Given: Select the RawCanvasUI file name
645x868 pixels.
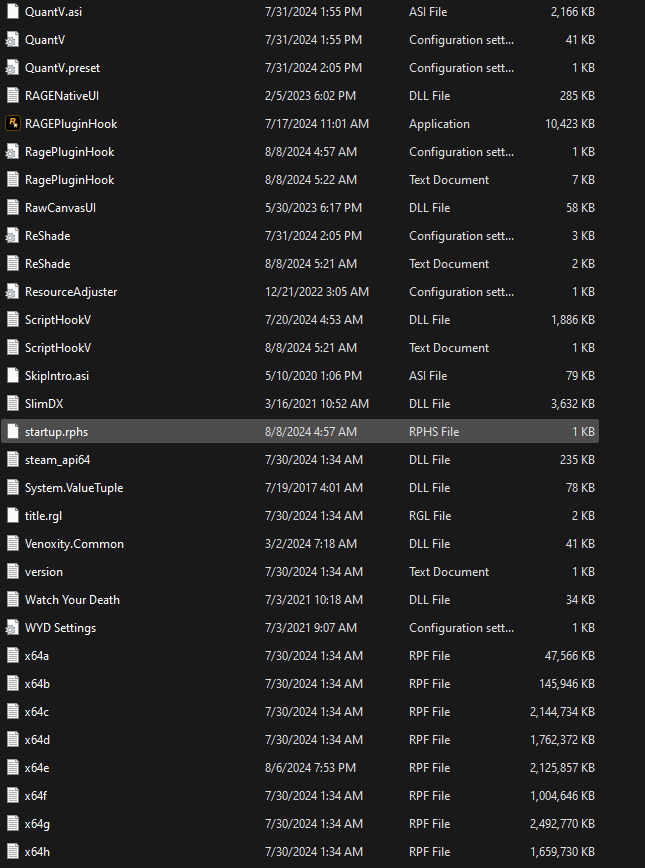Looking at the screenshot, I should pyautogui.click(x=60, y=208).
